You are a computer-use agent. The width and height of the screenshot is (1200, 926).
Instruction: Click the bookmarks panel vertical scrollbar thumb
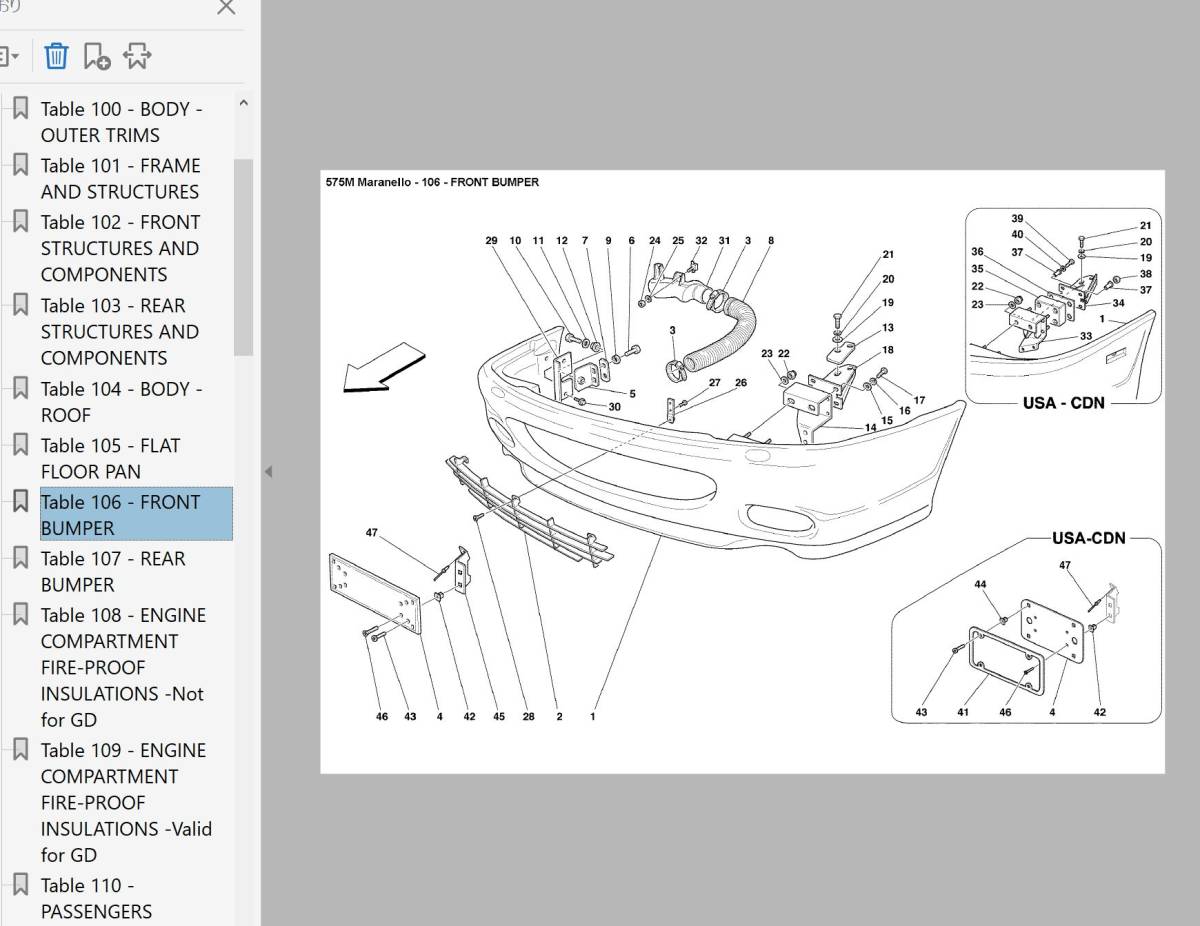[x=243, y=255]
